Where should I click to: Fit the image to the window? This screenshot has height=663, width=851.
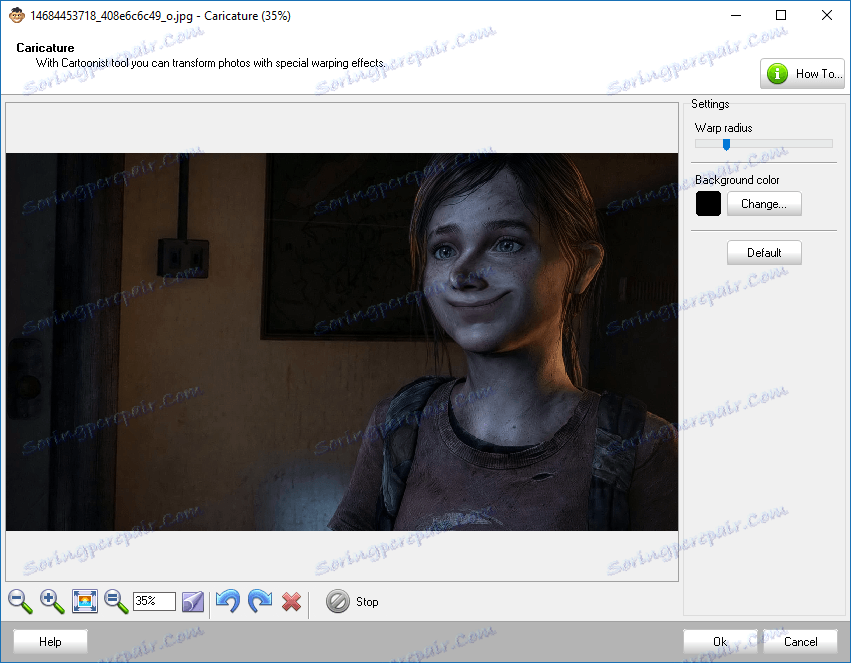[x=85, y=601]
